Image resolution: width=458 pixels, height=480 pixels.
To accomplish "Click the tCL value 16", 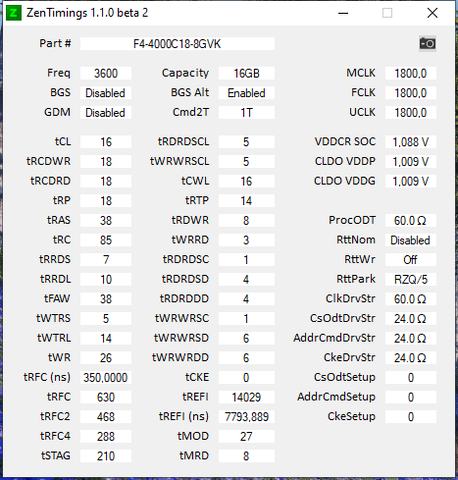I will 106,142.
